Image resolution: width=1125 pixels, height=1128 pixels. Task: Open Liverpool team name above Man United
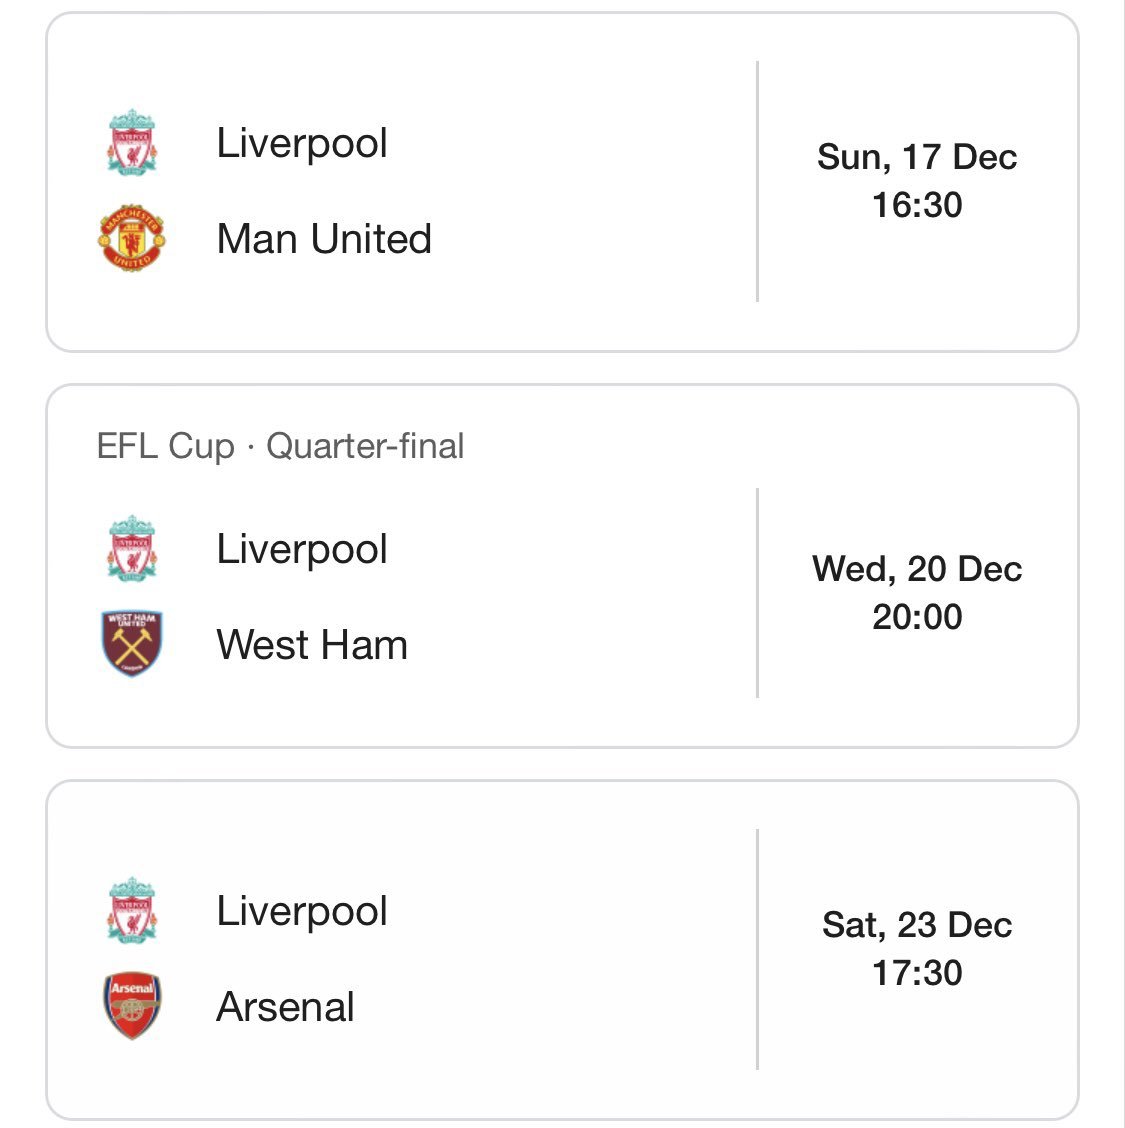302,143
